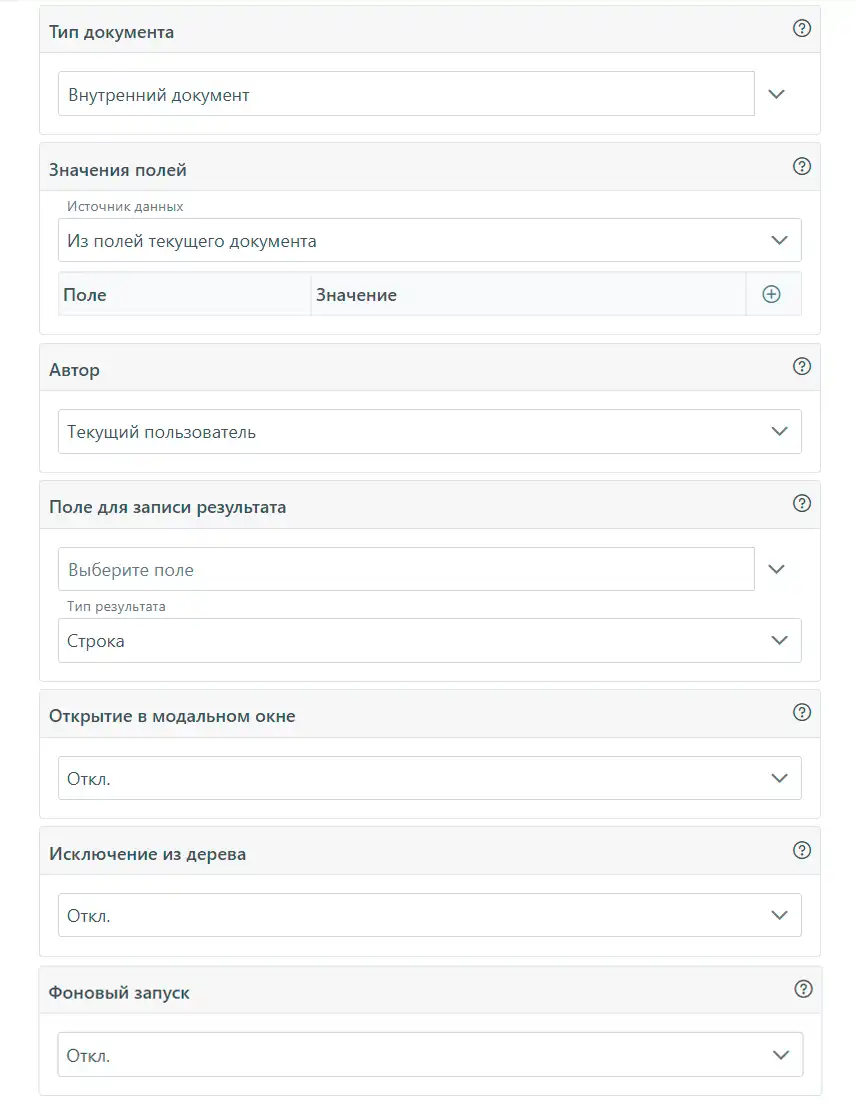Show help for Фоновый запуск section
The height and width of the screenshot is (1106, 856).
(803, 989)
